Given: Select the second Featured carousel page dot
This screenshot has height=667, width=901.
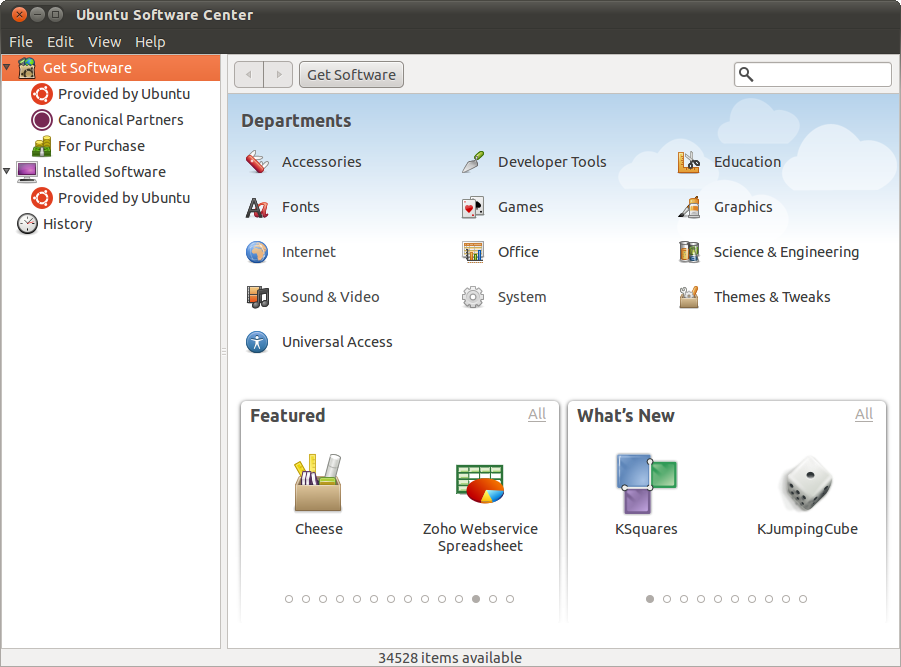Looking at the screenshot, I should coord(306,599).
